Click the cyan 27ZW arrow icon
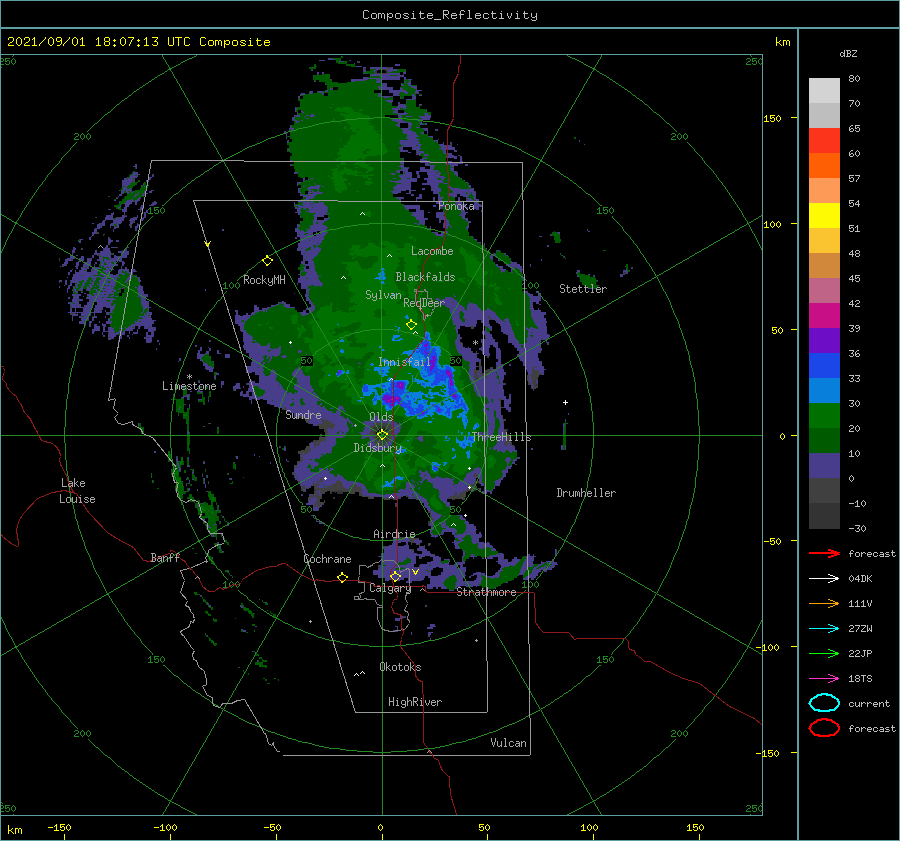The image size is (900, 841). (824, 629)
